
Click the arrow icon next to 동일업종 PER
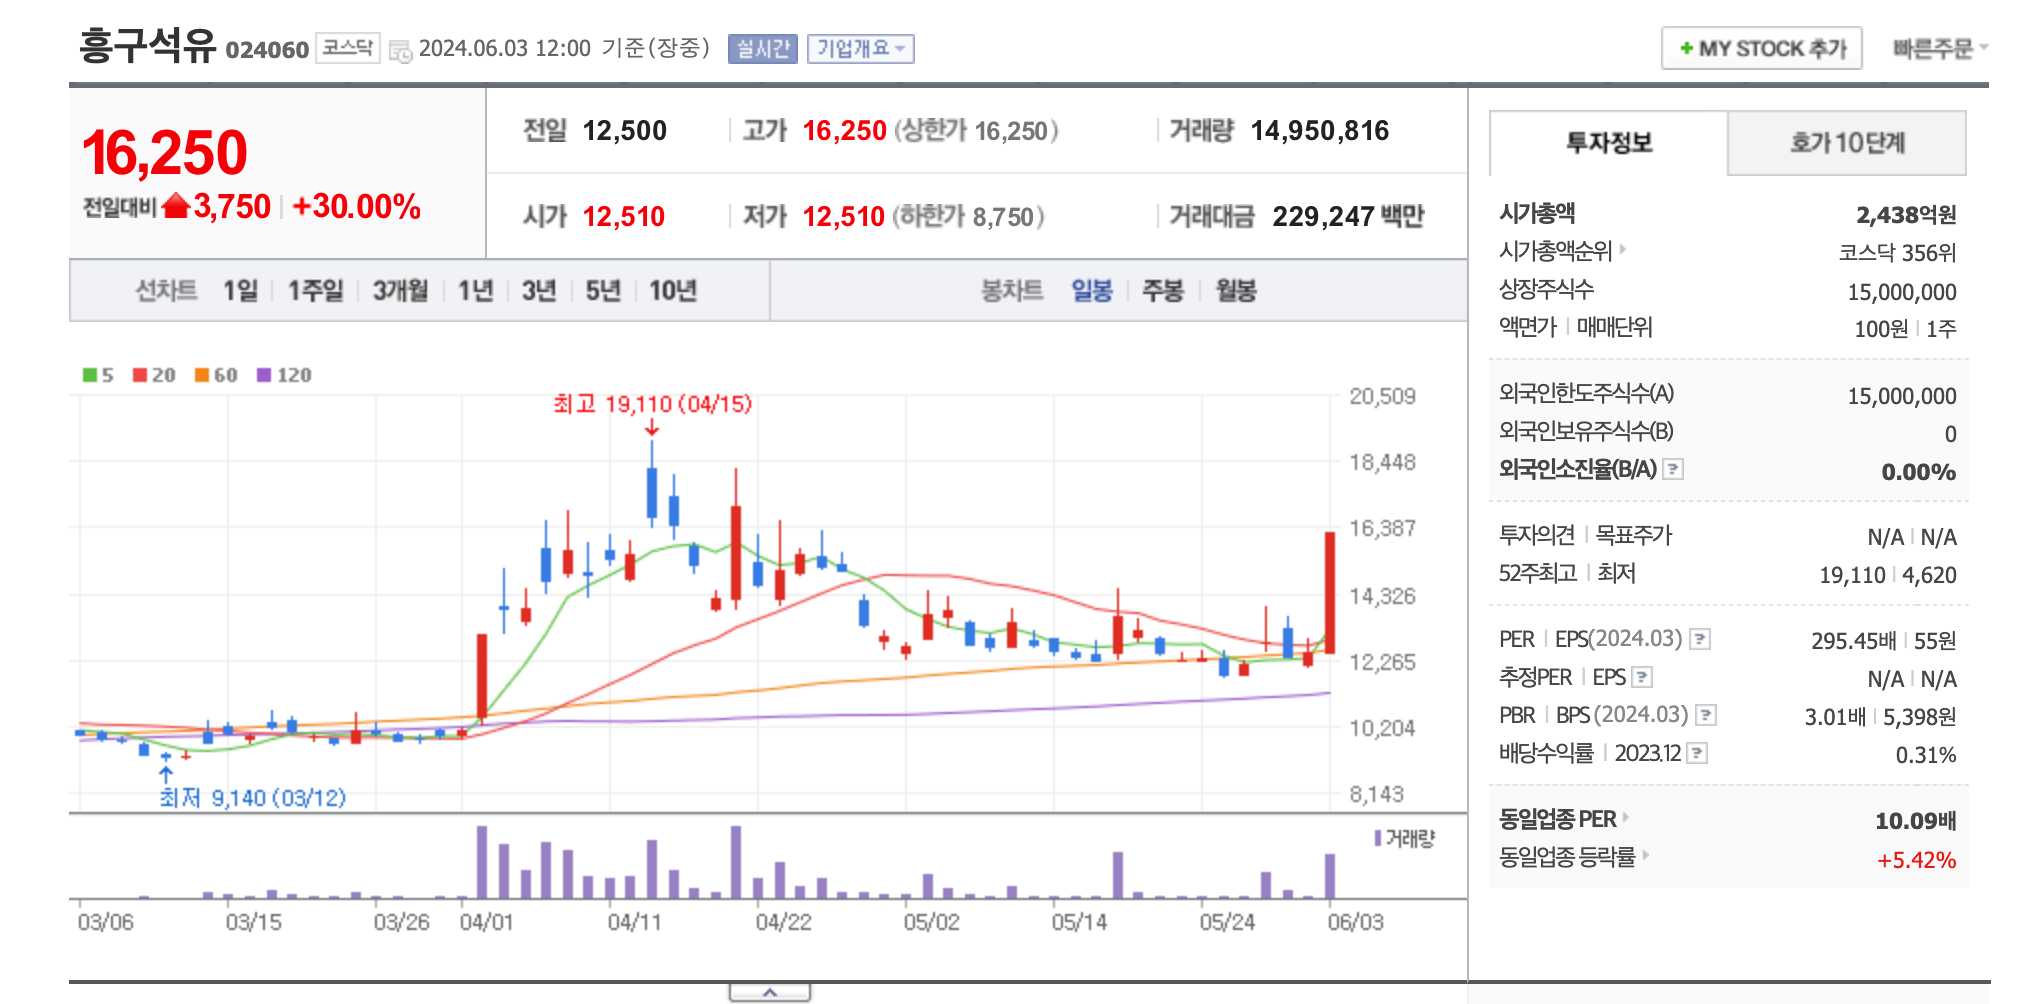tap(1626, 818)
